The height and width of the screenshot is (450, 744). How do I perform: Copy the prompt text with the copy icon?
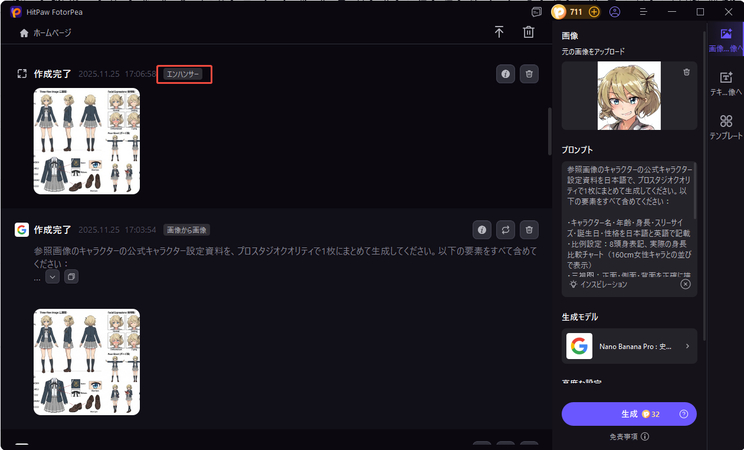71,276
